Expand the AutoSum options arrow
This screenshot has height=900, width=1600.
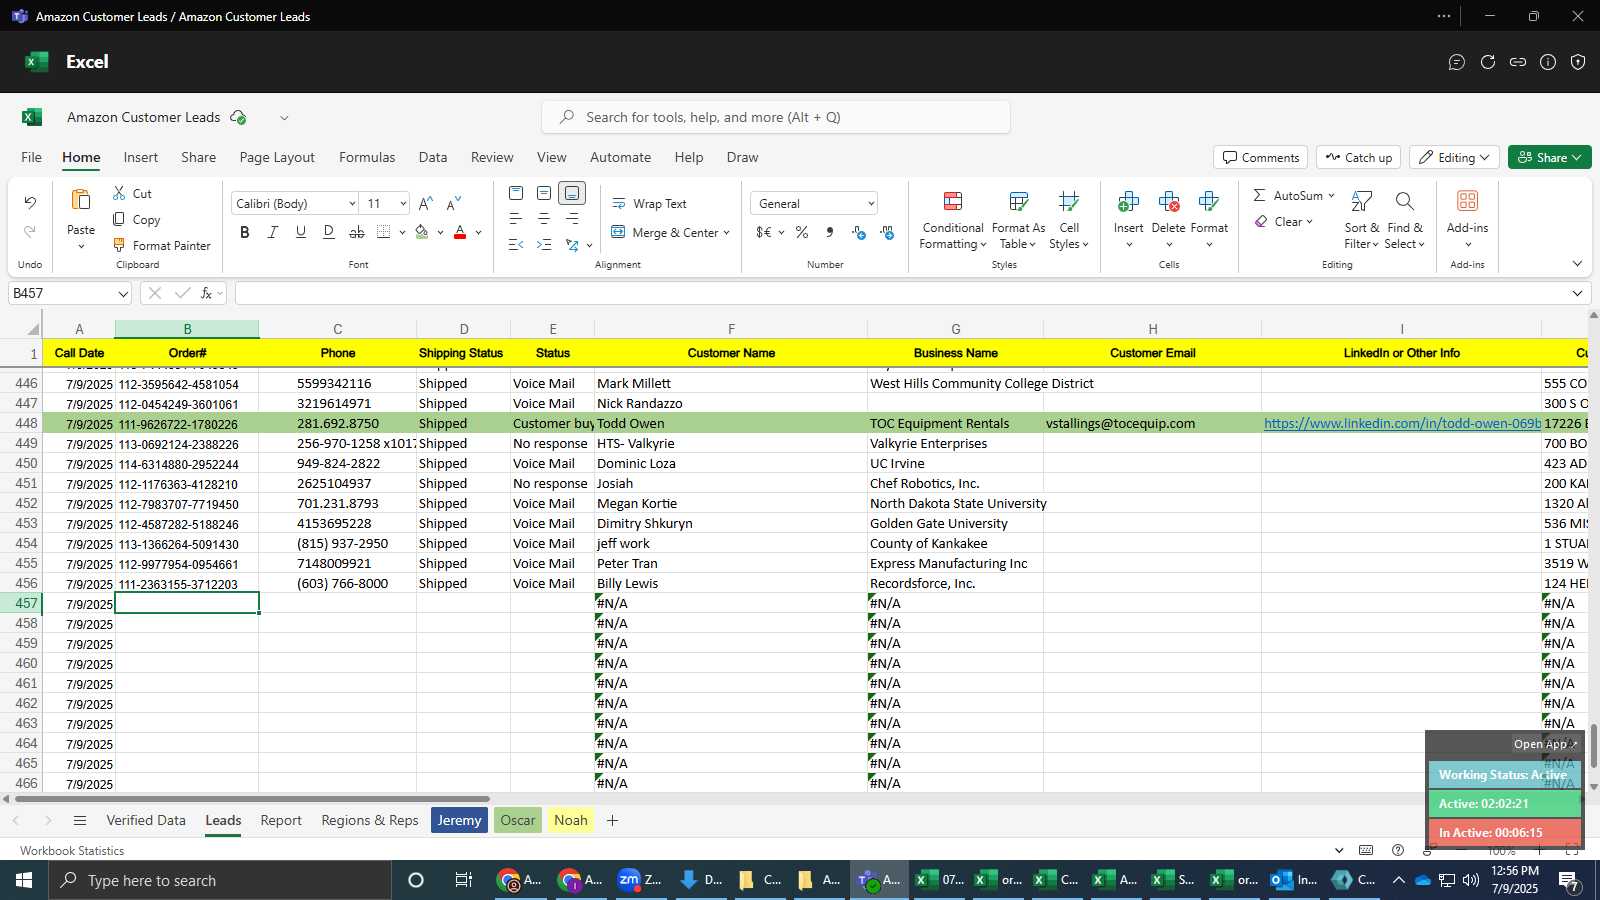1331,195
